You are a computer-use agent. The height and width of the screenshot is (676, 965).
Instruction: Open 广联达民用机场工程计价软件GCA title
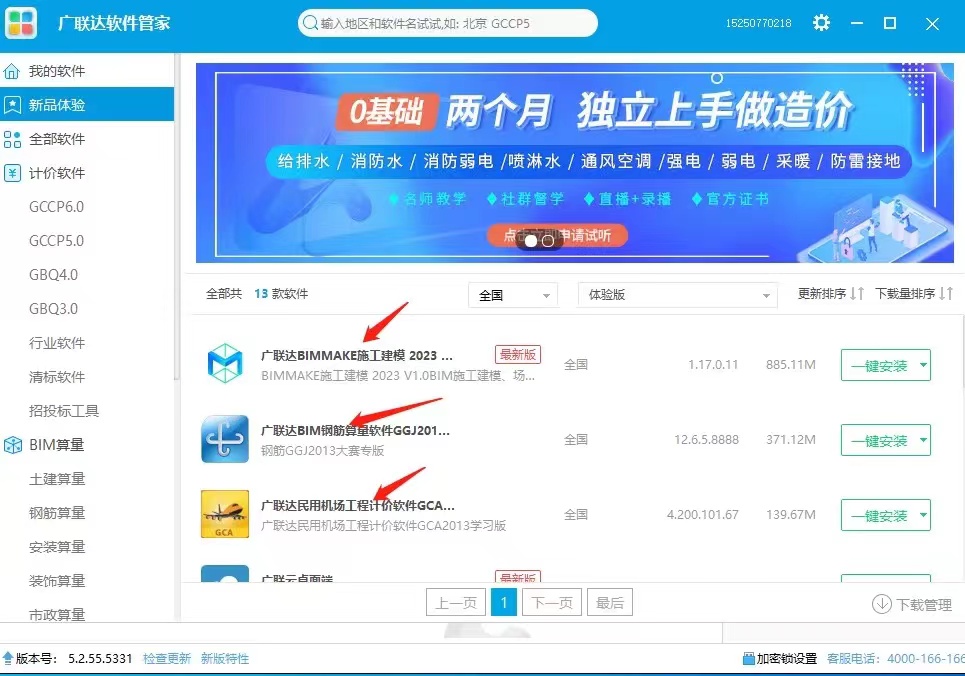358,505
